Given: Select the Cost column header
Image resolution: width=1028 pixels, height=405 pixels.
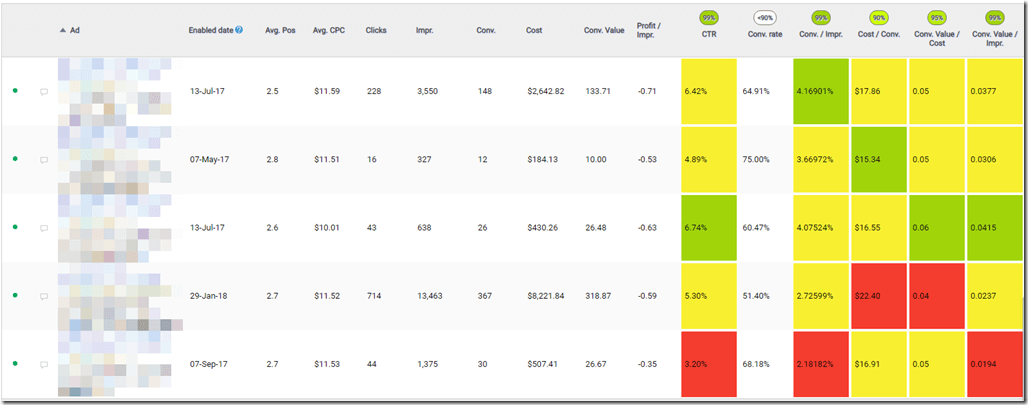Looking at the screenshot, I should [534, 30].
